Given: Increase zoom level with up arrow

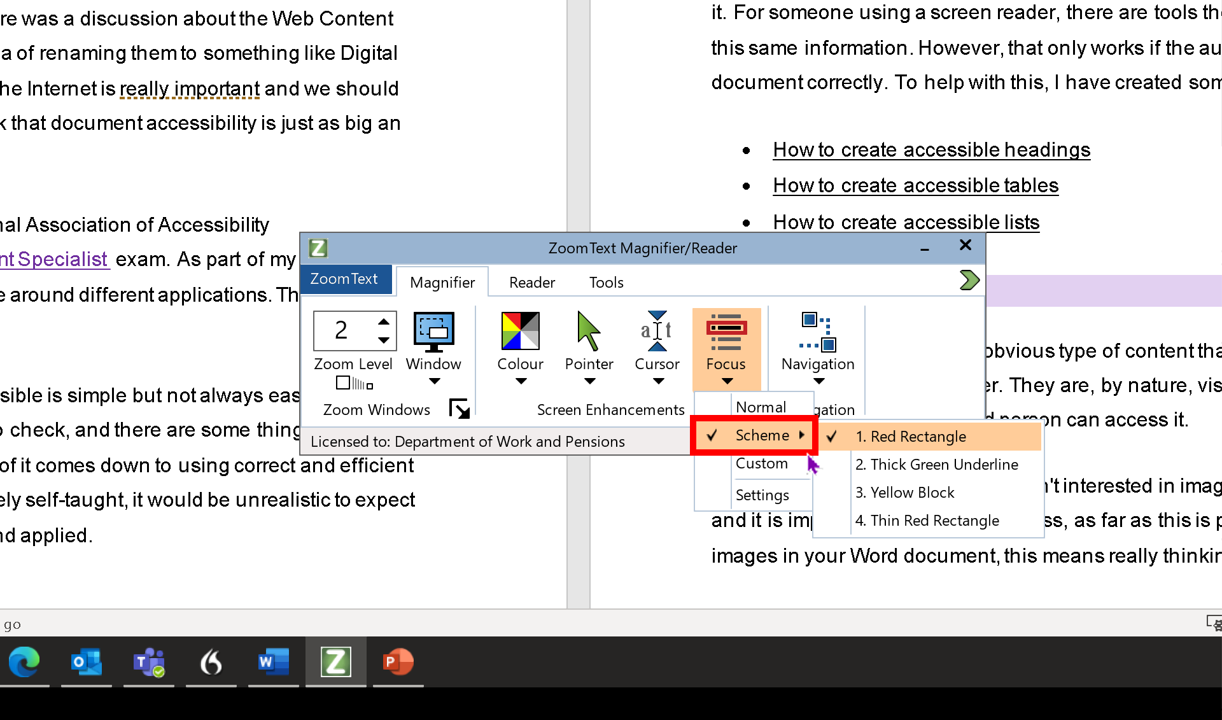Looking at the screenshot, I should [x=384, y=321].
